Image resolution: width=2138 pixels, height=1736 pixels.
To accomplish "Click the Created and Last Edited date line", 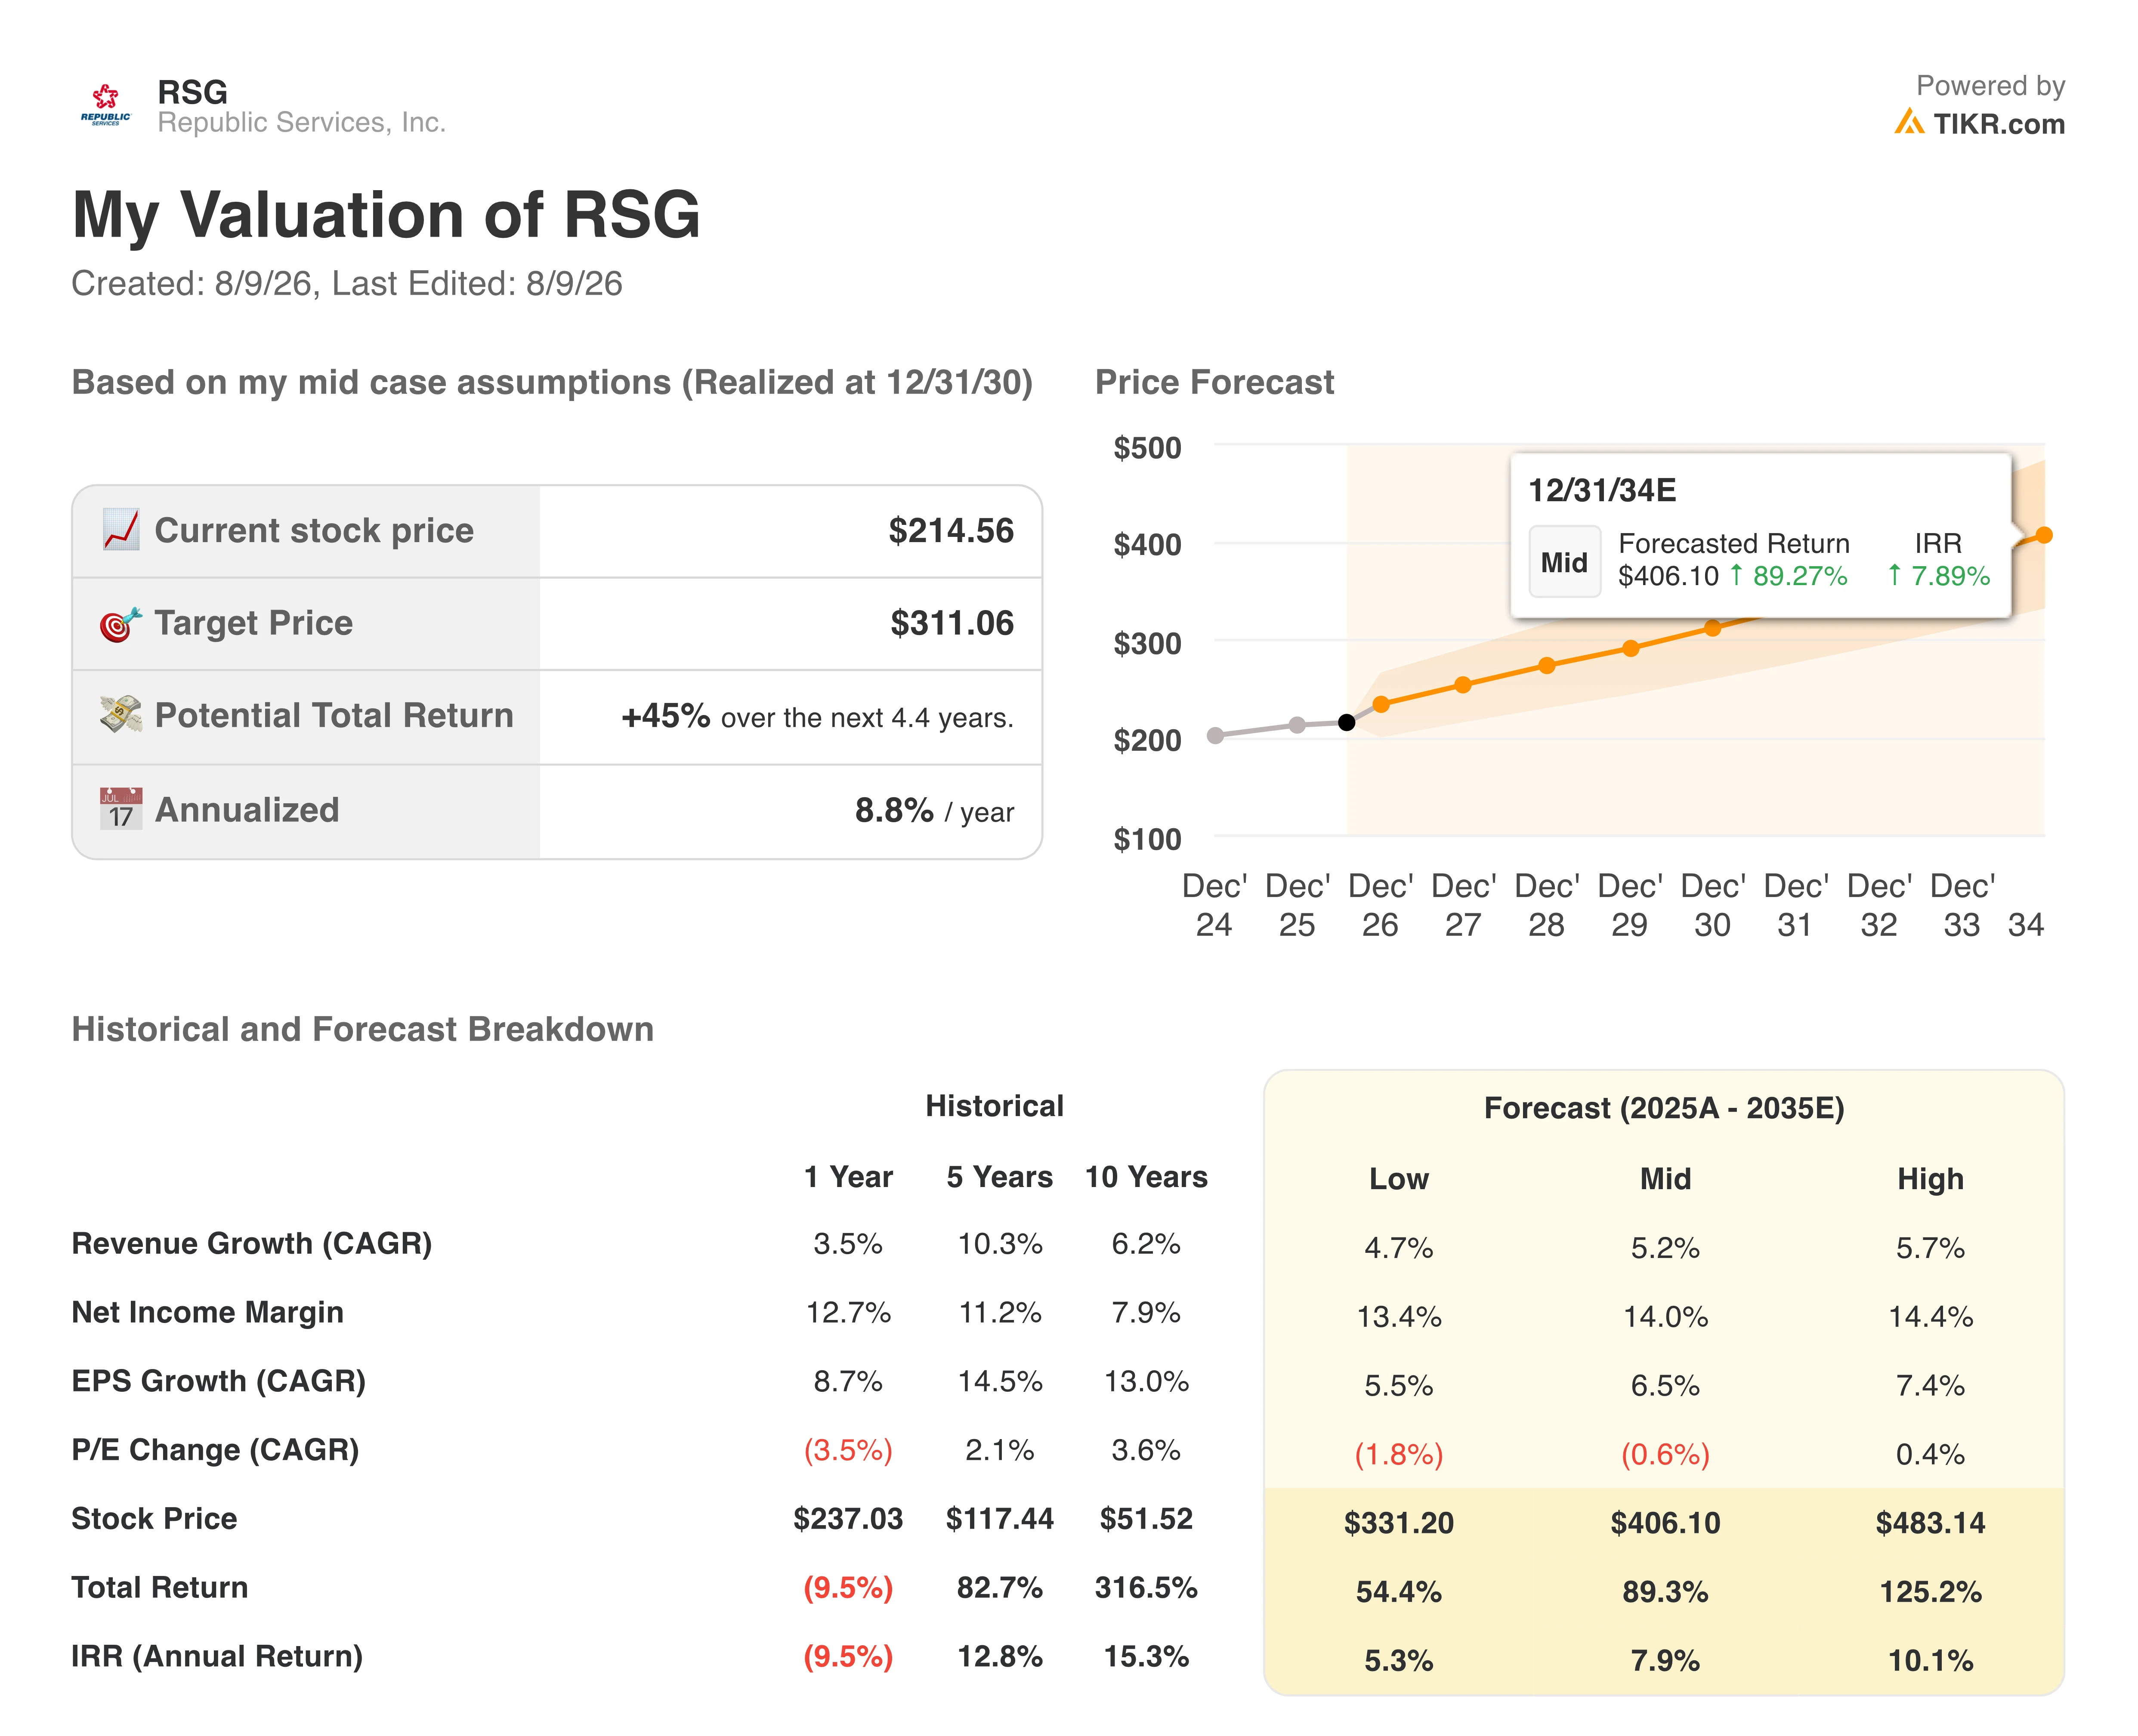I will point(346,284).
